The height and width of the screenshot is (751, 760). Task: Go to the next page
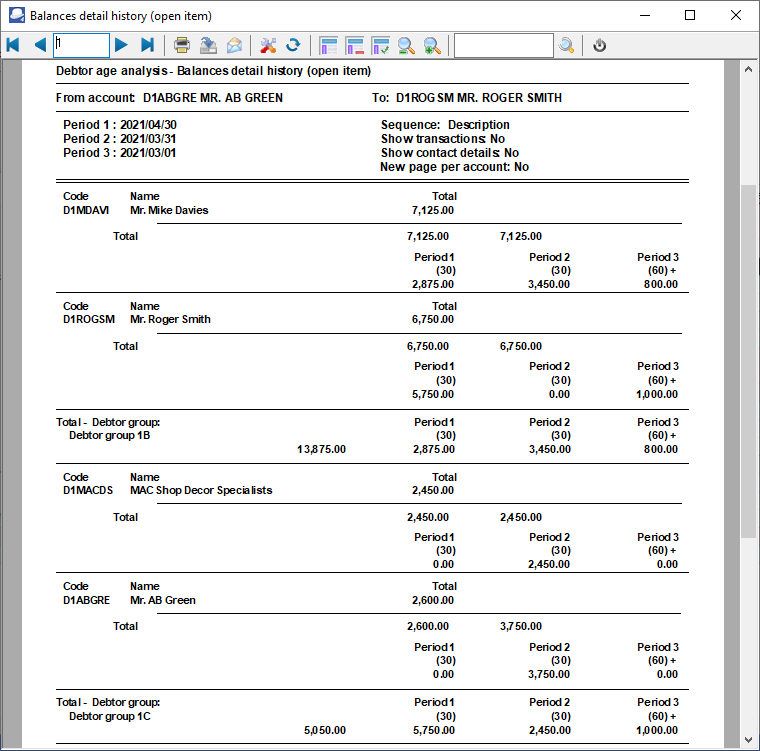tap(121, 45)
